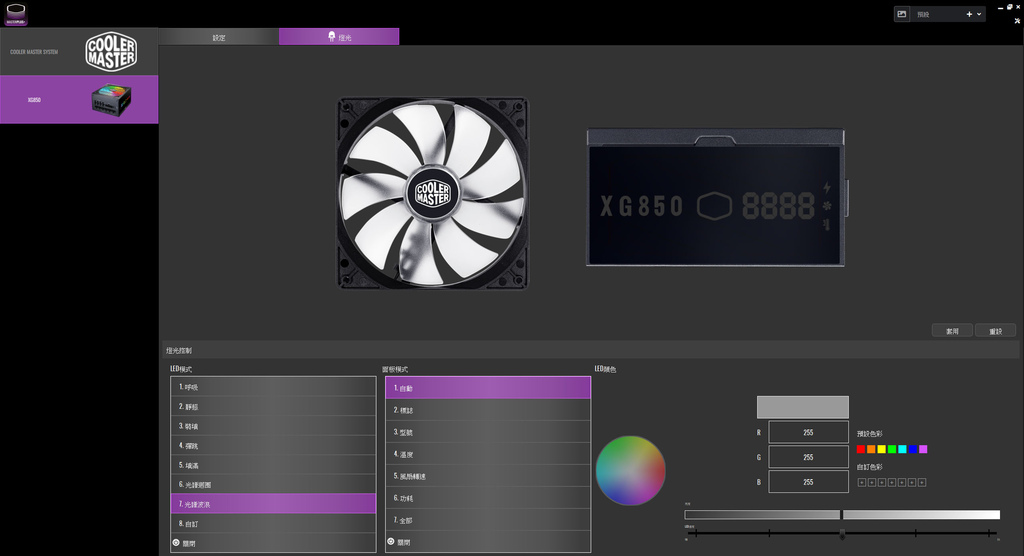Select panel mode 5. 風扇轉速
1024x556 pixels.
coord(488,476)
